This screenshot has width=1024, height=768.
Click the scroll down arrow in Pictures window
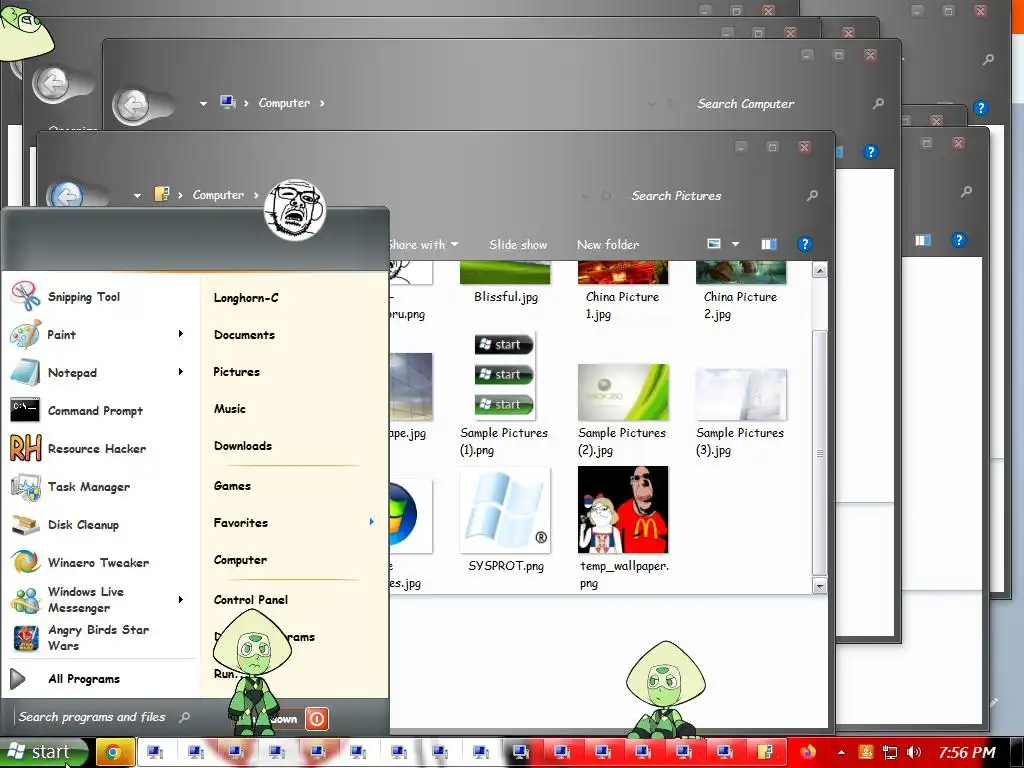click(x=820, y=586)
